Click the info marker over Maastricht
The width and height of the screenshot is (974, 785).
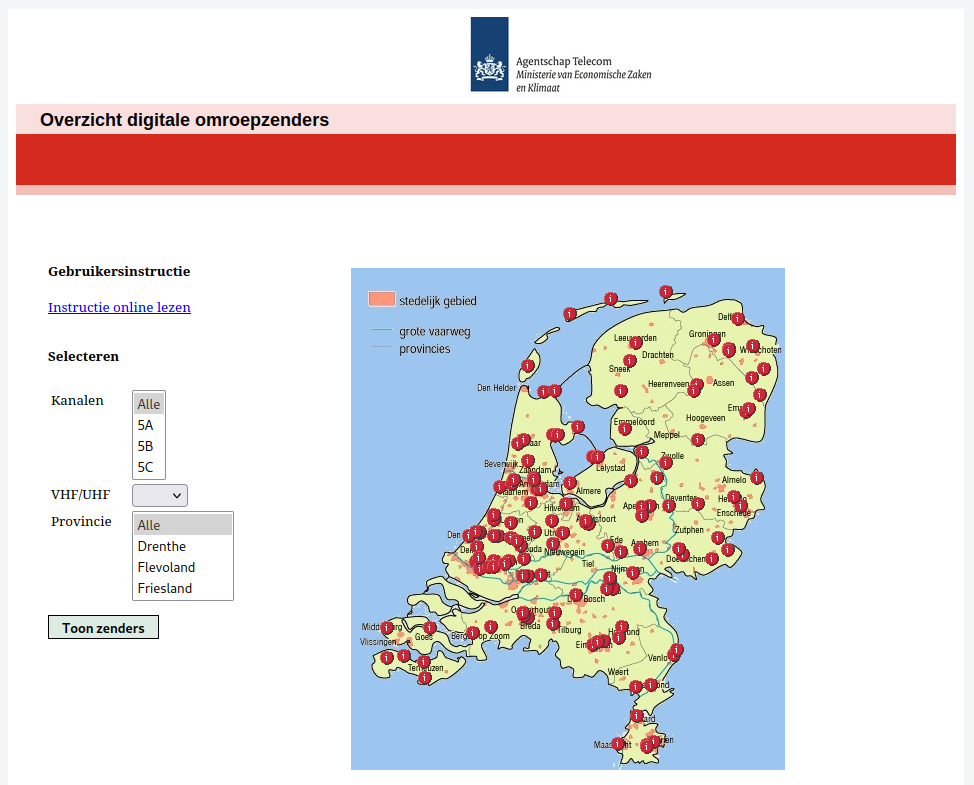click(619, 743)
